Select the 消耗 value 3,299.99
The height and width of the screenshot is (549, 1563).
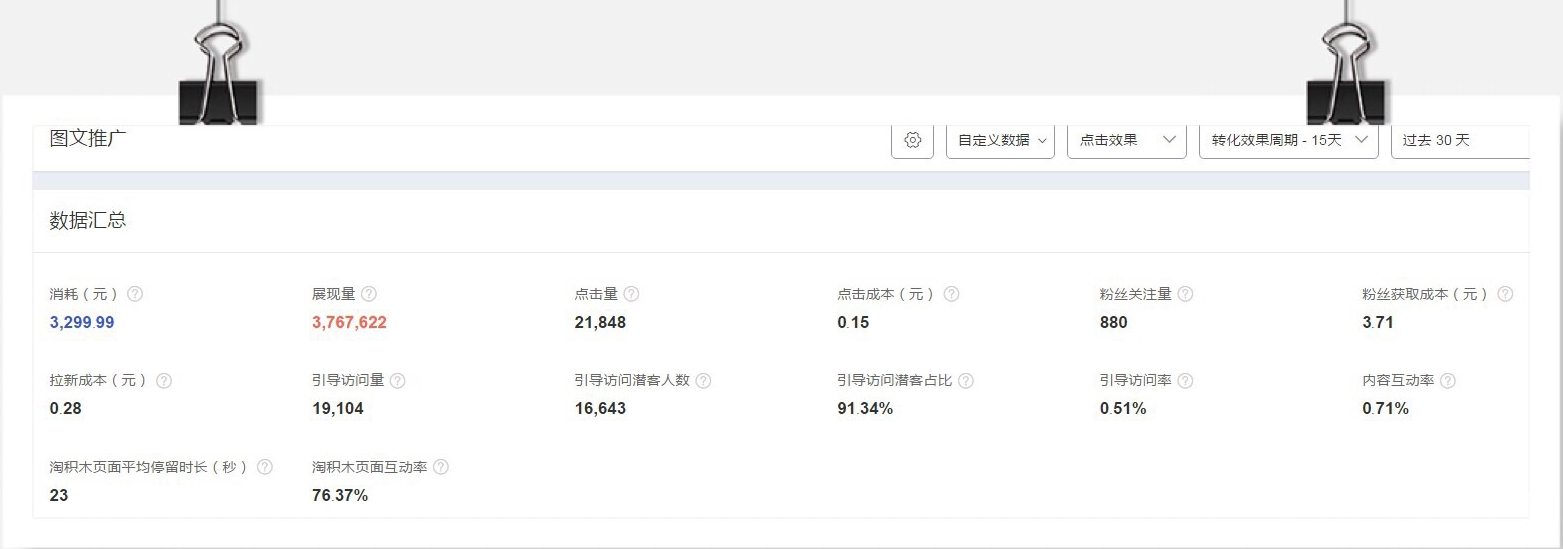coord(82,323)
